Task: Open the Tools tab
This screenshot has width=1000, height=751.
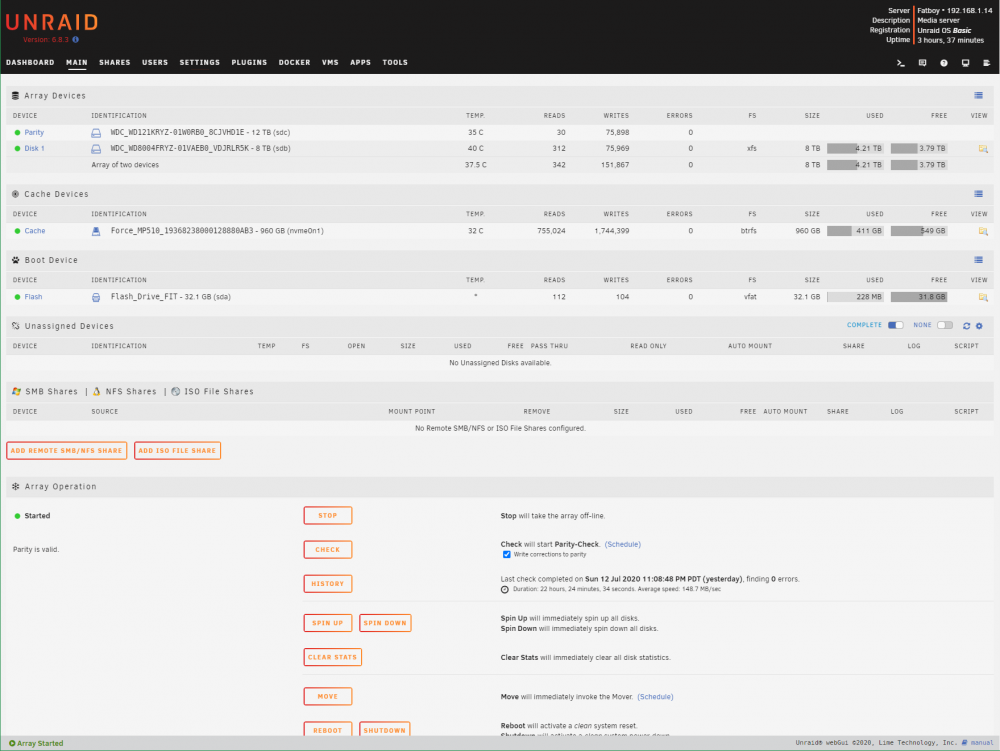Action: [x=395, y=62]
